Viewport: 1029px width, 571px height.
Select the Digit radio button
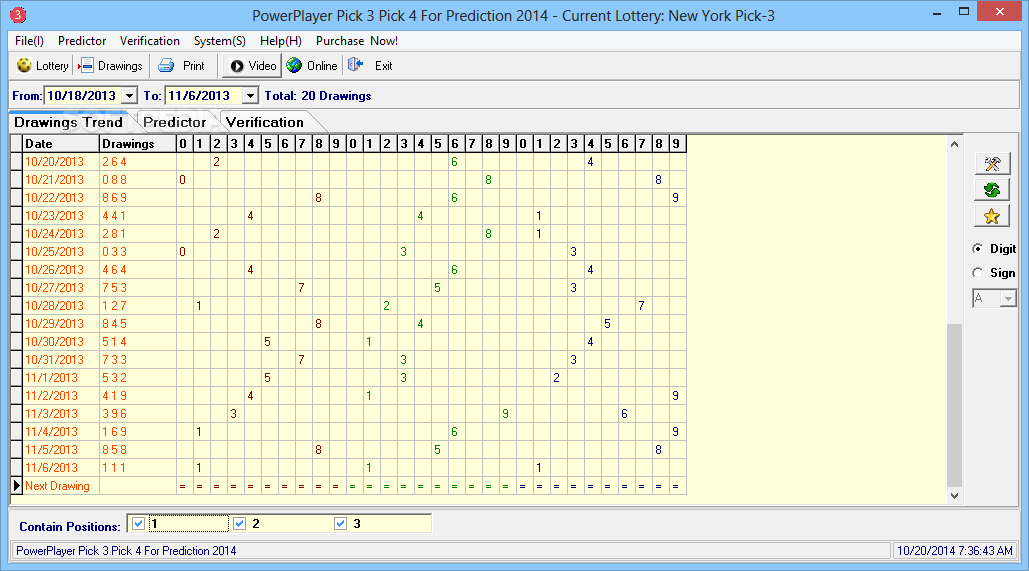tap(978, 248)
